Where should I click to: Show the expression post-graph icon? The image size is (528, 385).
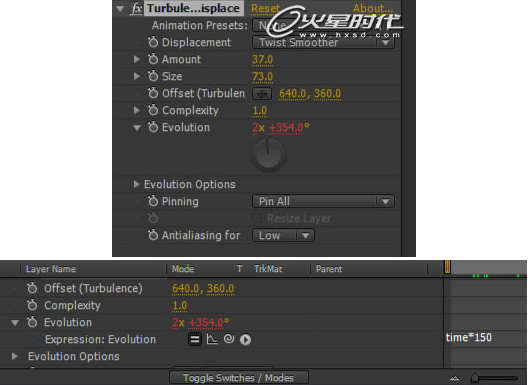(x=212, y=339)
